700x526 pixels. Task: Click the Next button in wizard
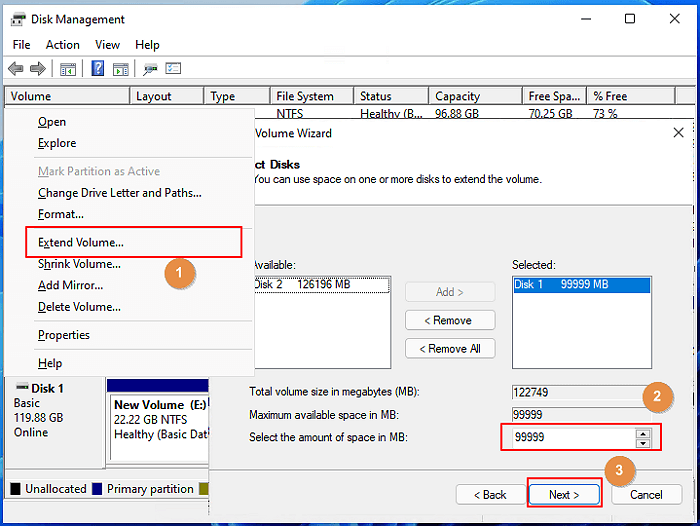pos(564,494)
